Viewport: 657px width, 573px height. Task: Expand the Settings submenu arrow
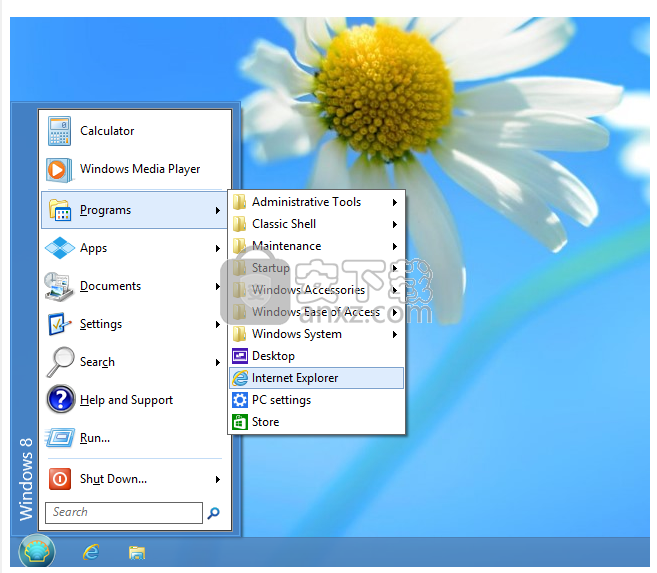pyautogui.click(x=218, y=325)
